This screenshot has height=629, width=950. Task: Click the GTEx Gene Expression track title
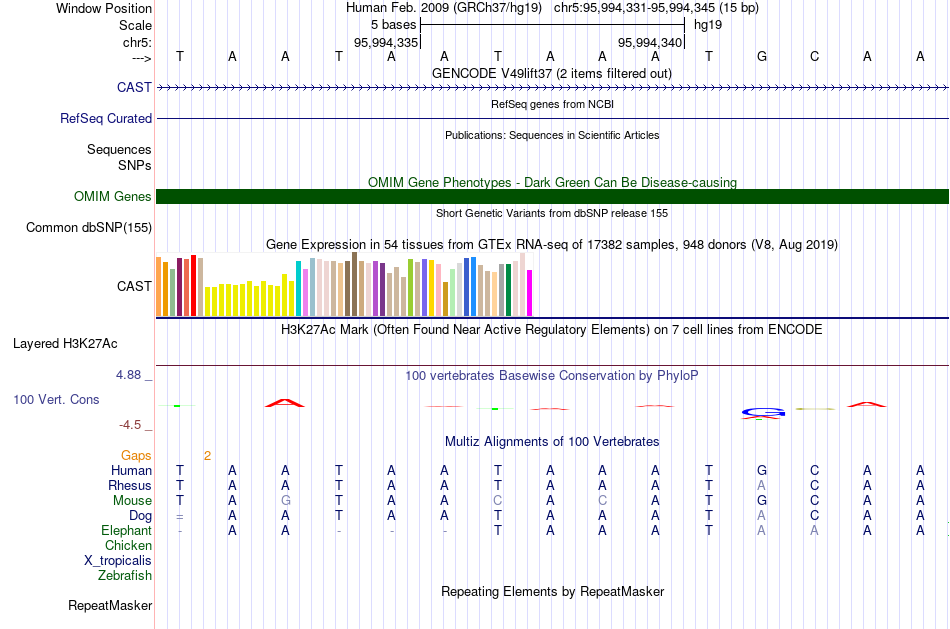[x=552, y=245]
